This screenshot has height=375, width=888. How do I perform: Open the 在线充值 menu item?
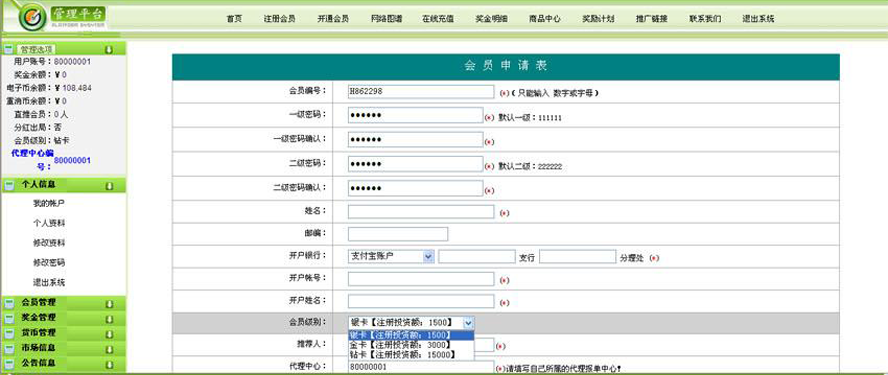(438, 19)
